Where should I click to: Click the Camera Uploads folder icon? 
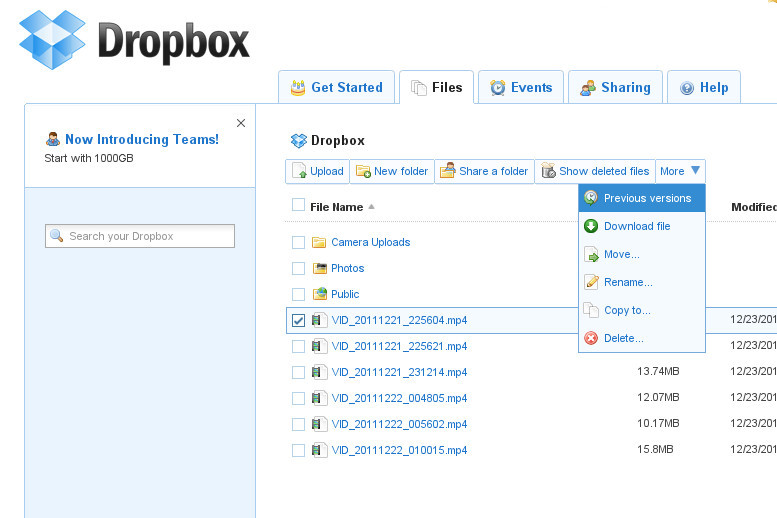click(x=319, y=242)
